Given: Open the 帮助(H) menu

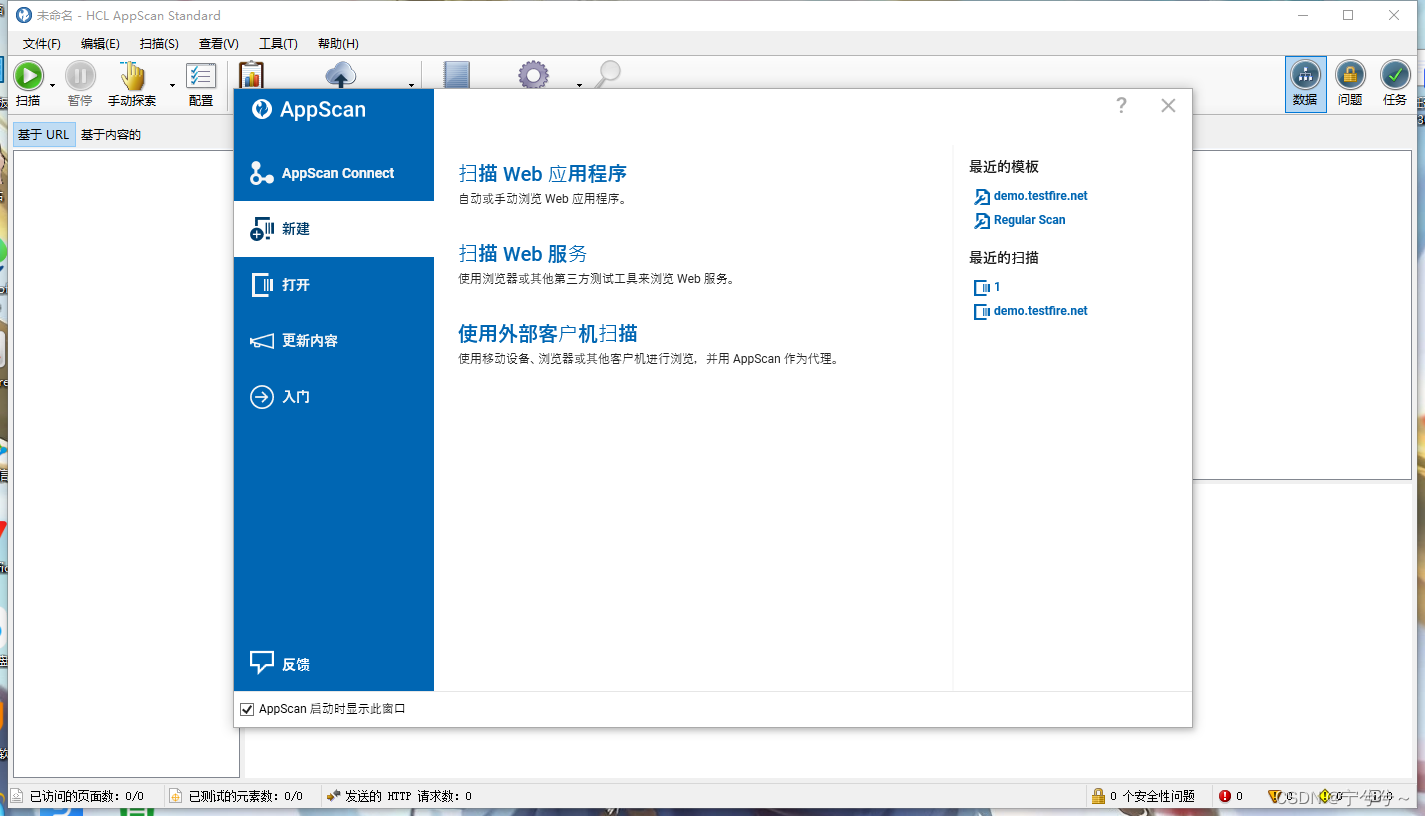Looking at the screenshot, I should 338,44.
